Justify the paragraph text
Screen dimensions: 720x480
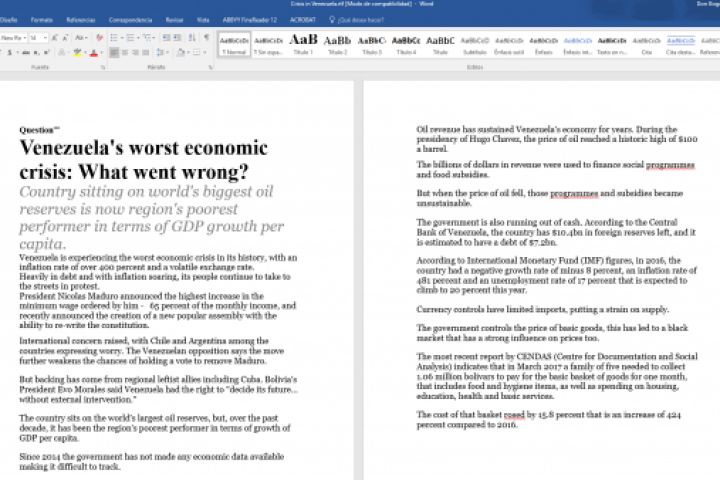[146, 53]
